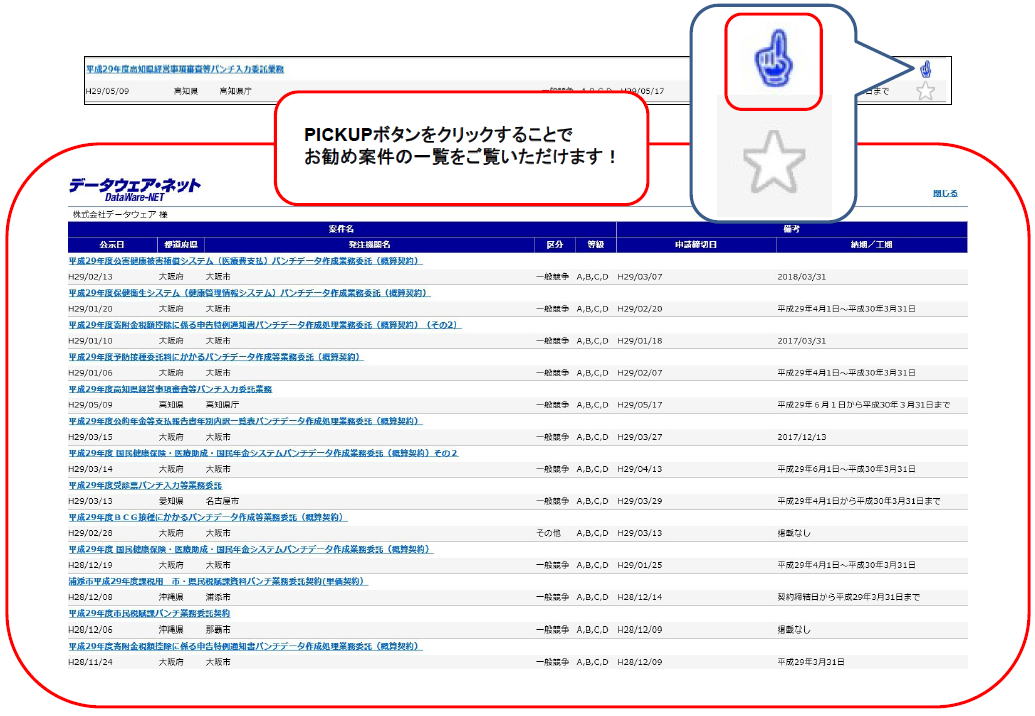Click the 区分 column header
Viewport: 1035px width, 716px height.
pyautogui.click(x=554, y=245)
